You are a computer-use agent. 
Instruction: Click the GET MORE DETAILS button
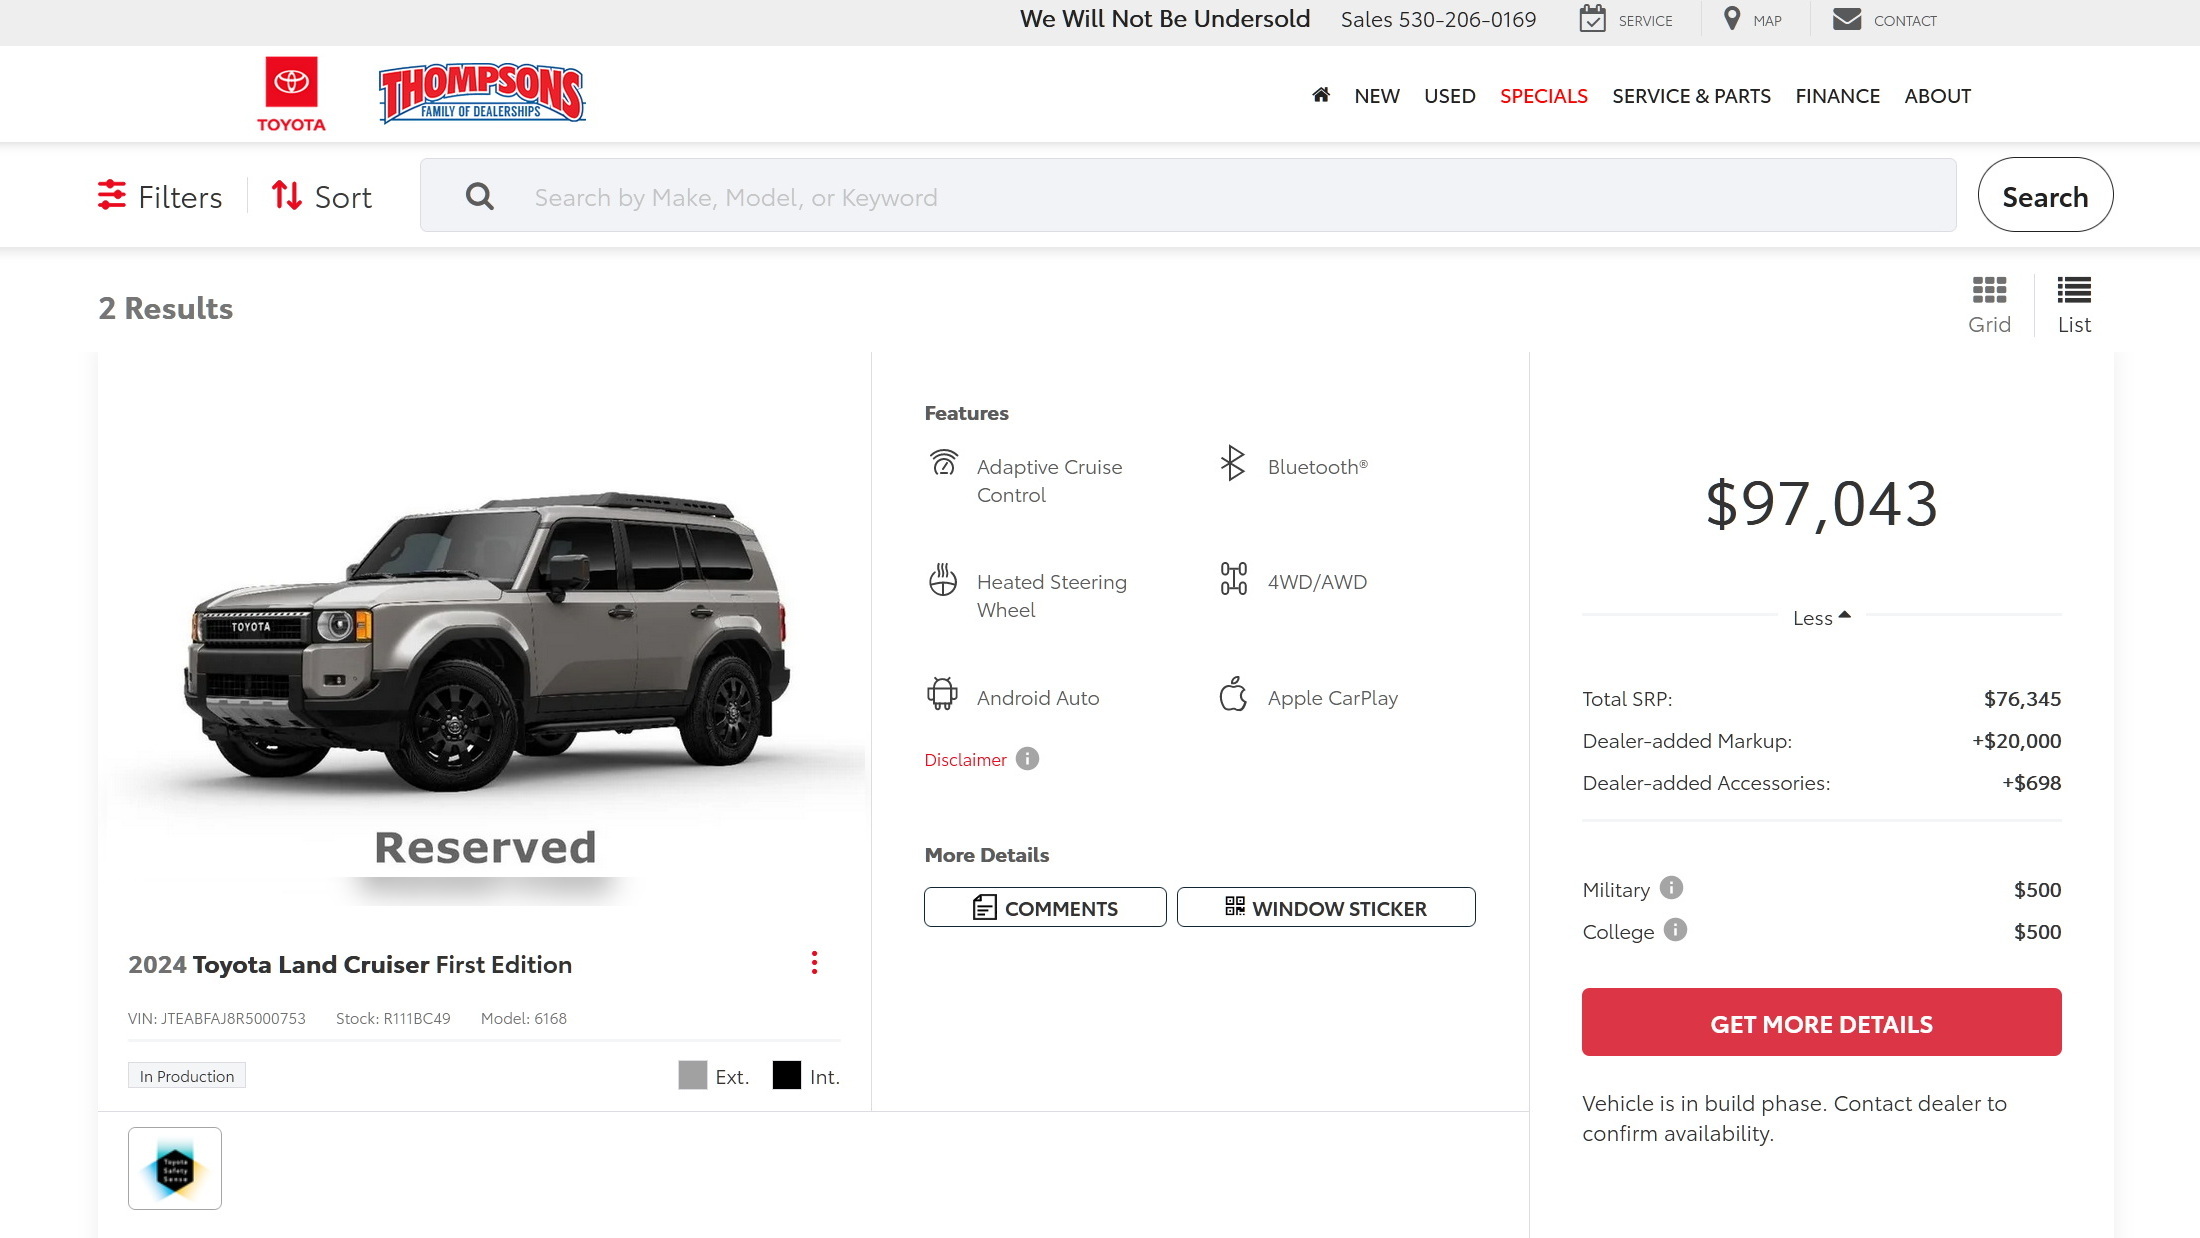pos(1821,1022)
